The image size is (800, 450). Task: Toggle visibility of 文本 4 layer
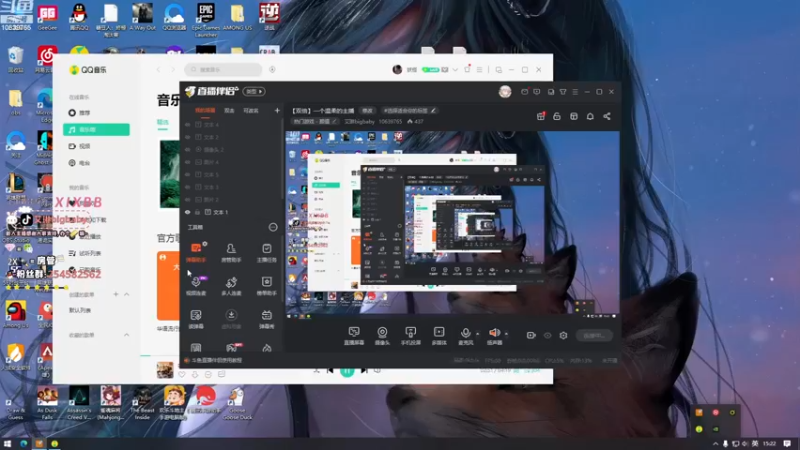pyautogui.click(x=188, y=124)
